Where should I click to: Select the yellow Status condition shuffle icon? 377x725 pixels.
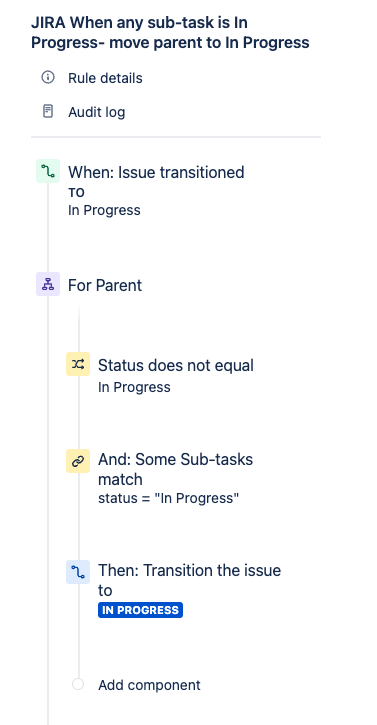coord(78,364)
